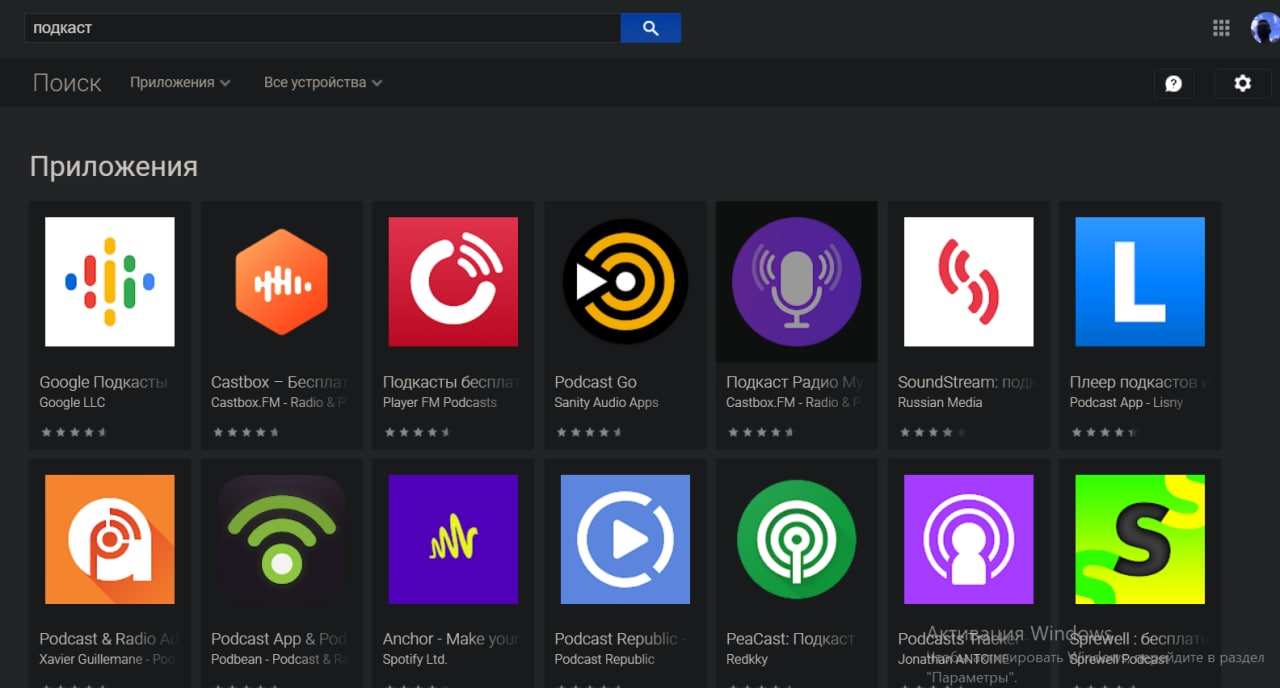
Task: Open the settings gear button
Action: pyautogui.click(x=1243, y=83)
